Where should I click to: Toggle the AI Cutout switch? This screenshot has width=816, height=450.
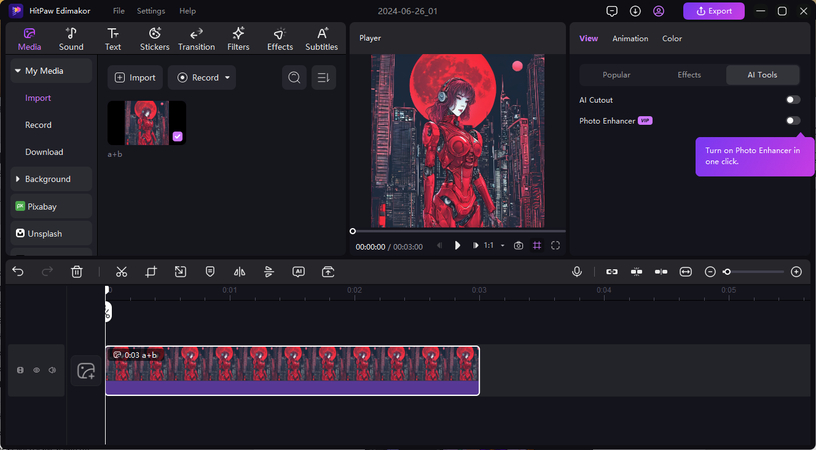(792, 100)
